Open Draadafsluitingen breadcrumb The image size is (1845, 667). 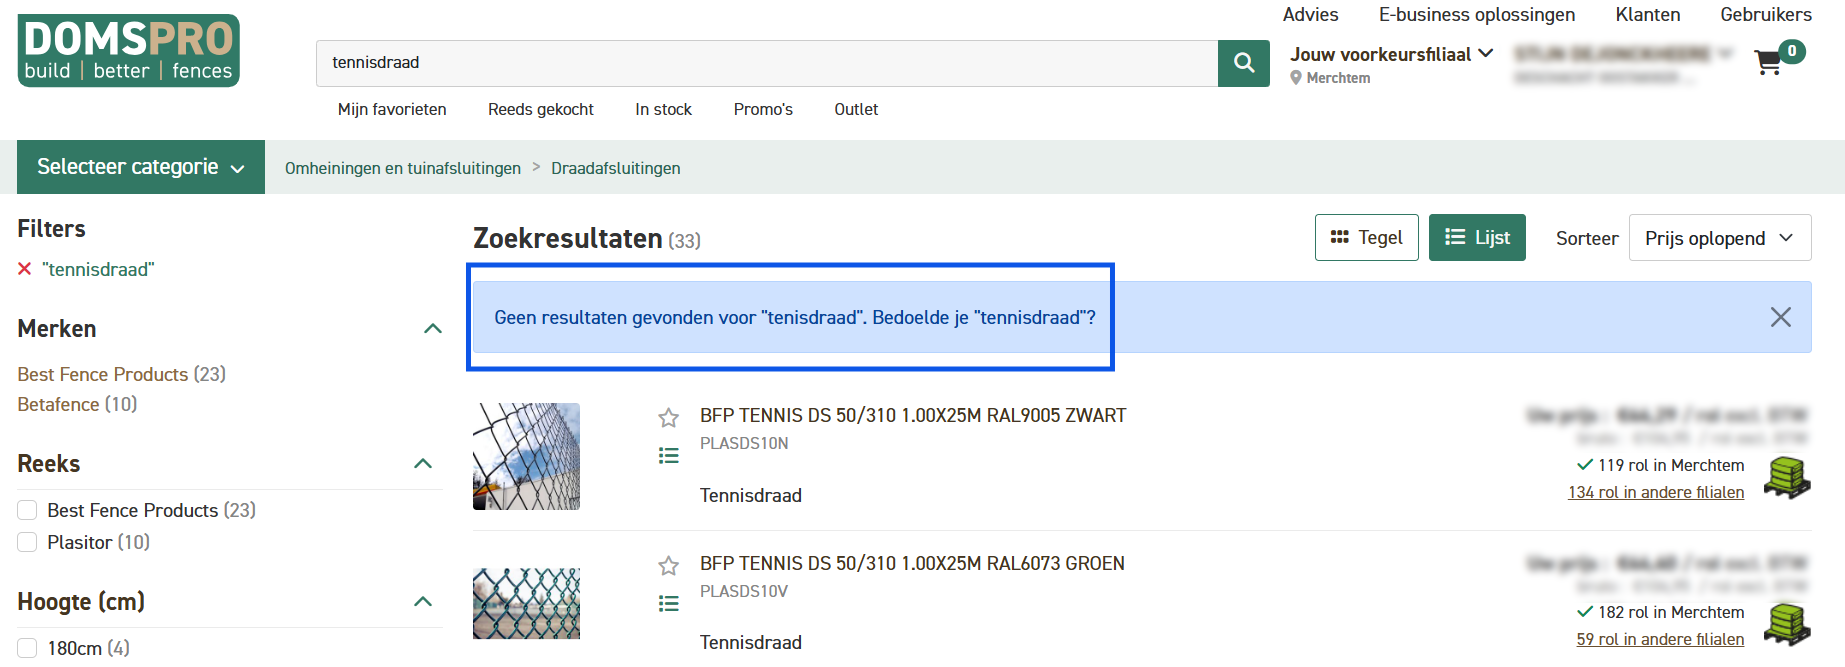point(616,168)
